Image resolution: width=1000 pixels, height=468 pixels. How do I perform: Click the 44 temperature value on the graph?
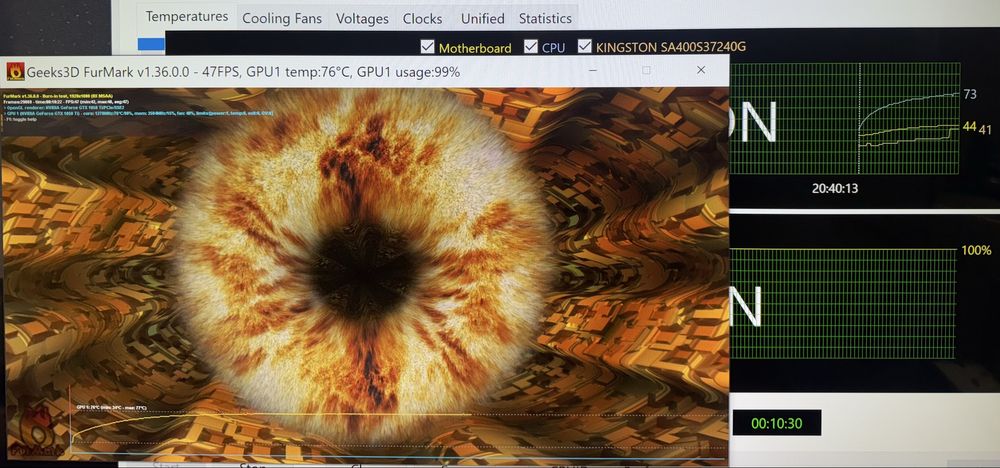coord(969,127)
